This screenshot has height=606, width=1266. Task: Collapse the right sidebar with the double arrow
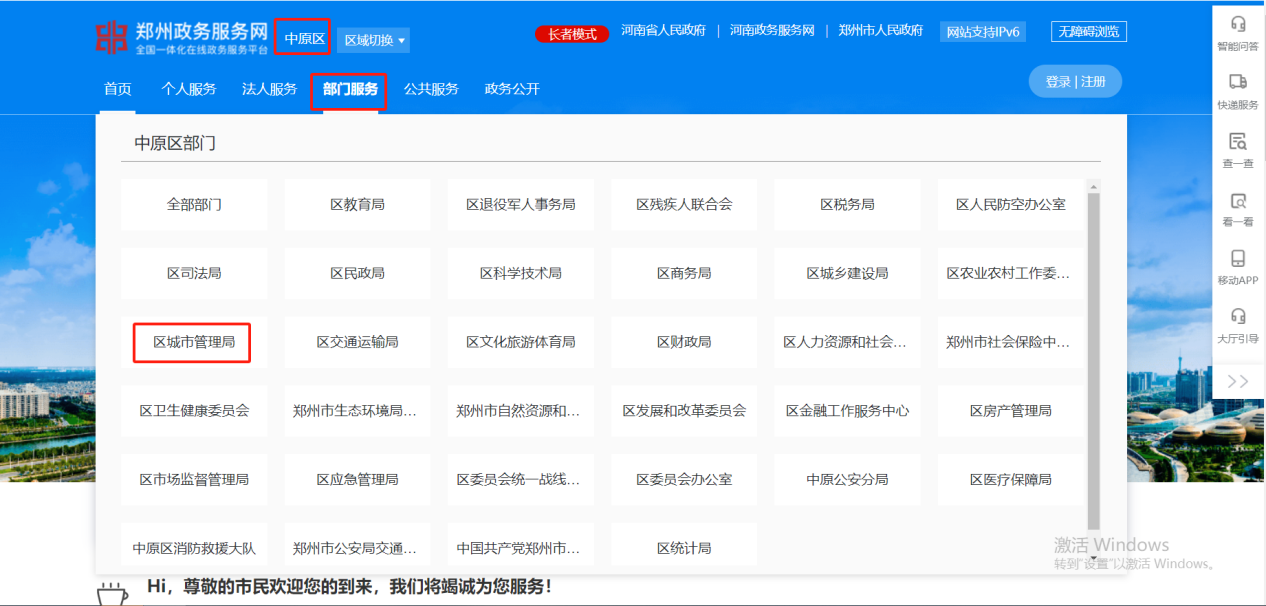[1238, 380]
